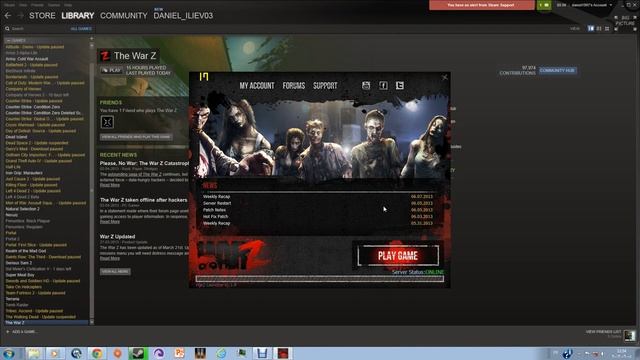Select Realm of the Mad God
This screenshot has width=640, height=360.
point(26,251)
